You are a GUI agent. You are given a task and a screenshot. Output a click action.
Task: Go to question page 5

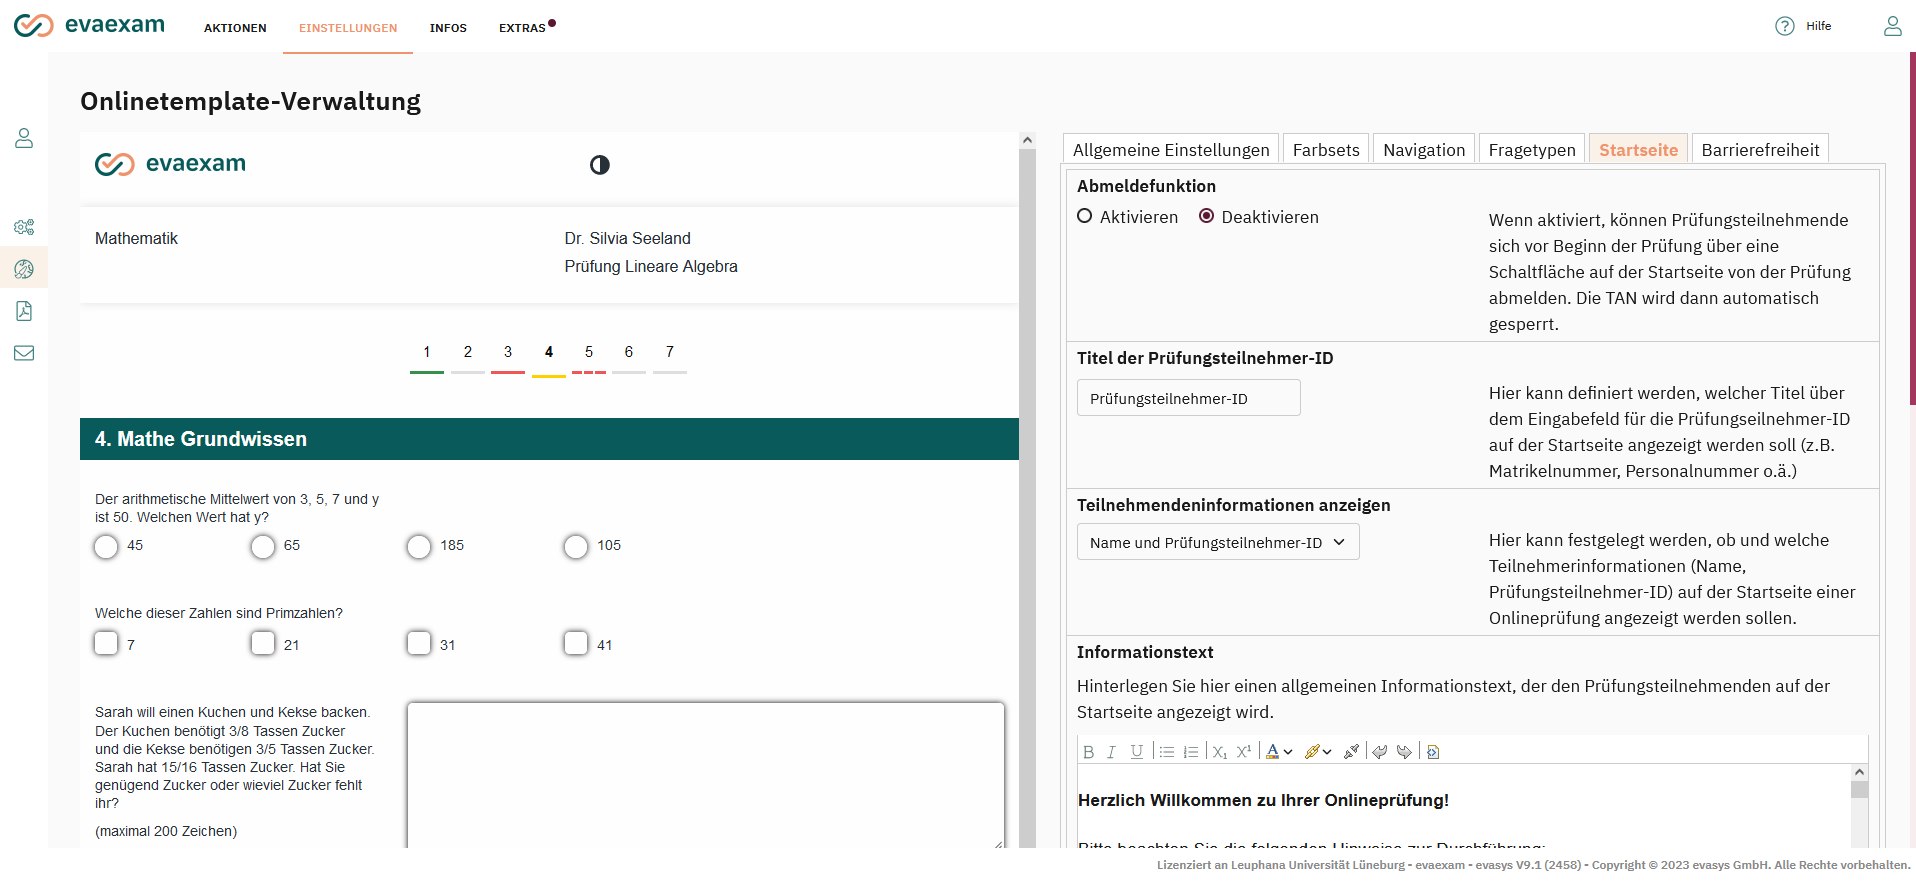pos(589,352)
